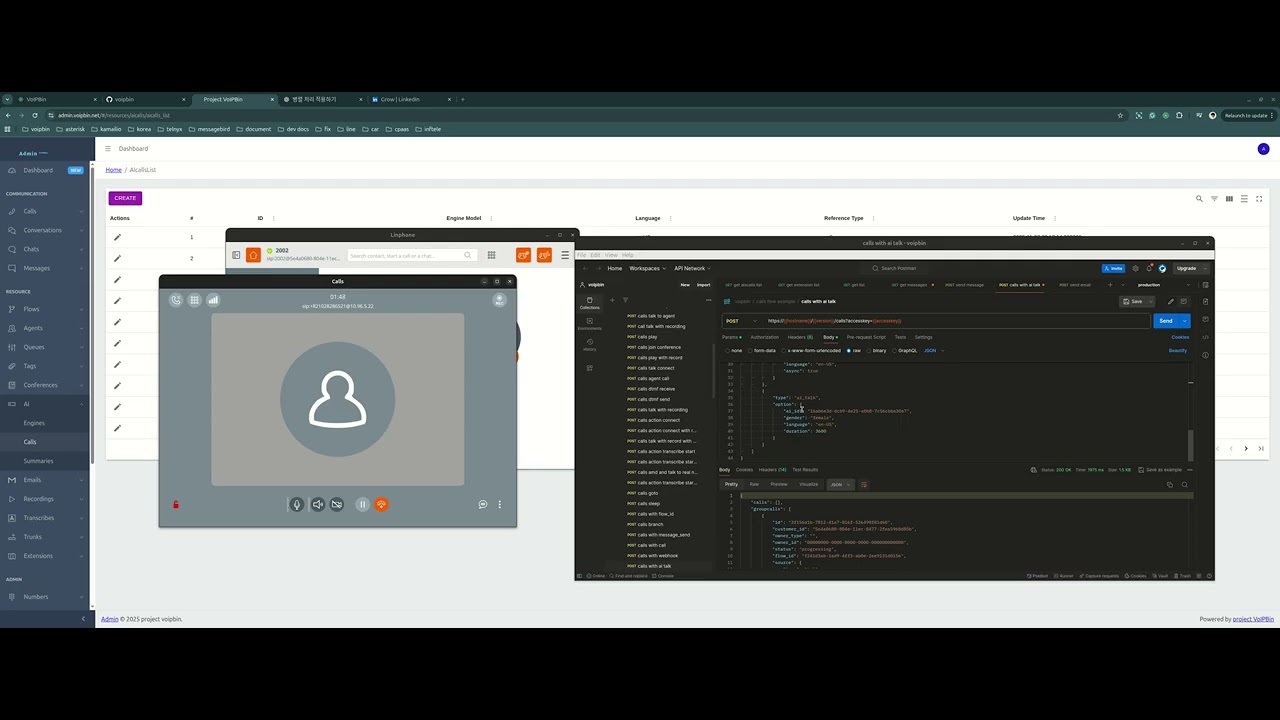Open the JSON body format dropdown
This screenshot has width=1280, height=720.
[x=933, y=351]
